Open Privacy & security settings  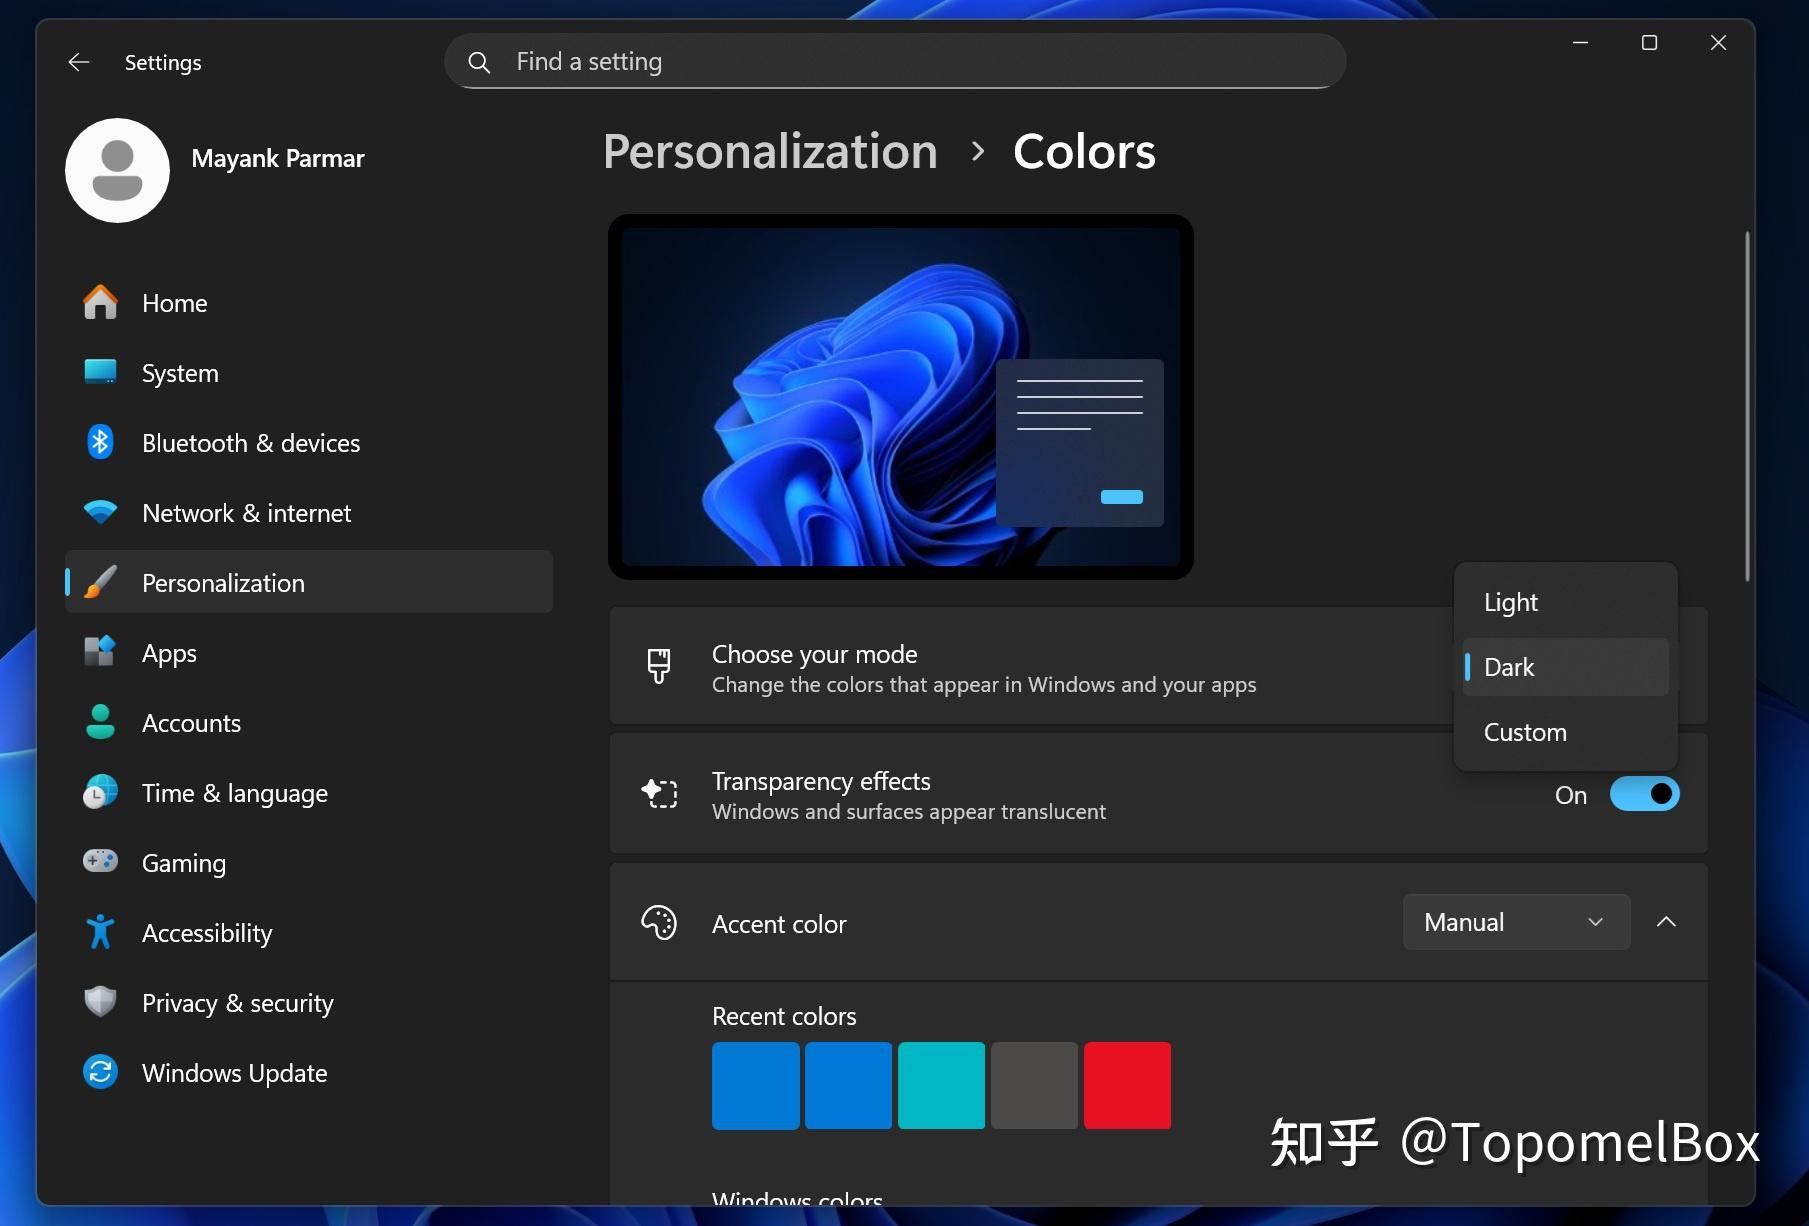click(x=309, y=1002)
